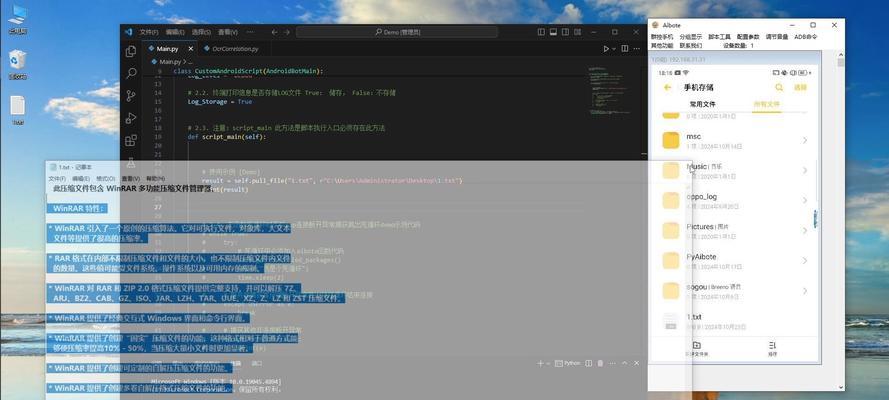Click the VS Code logo icon
The width and height of the screenshot is (889, 400).
point(128,32)
